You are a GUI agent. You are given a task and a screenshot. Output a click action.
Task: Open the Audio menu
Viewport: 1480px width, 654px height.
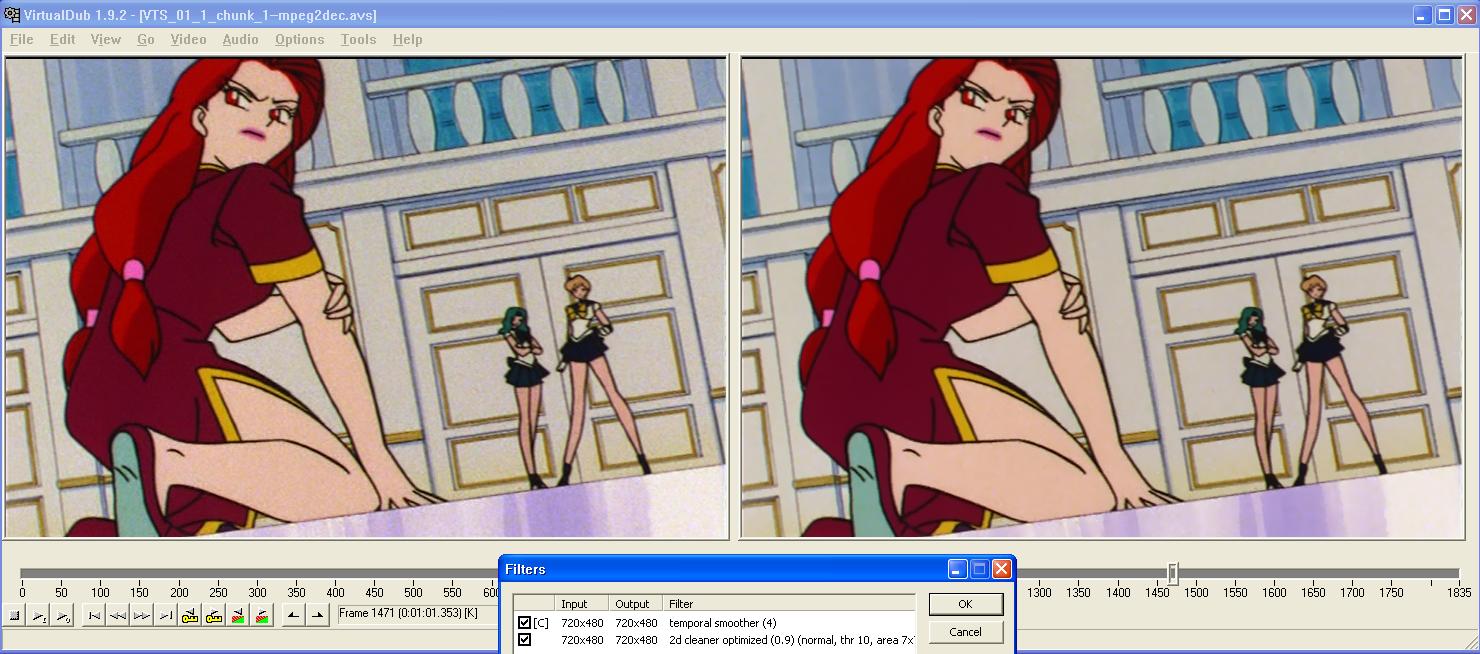pyautogui.click(x=240, y=39)
